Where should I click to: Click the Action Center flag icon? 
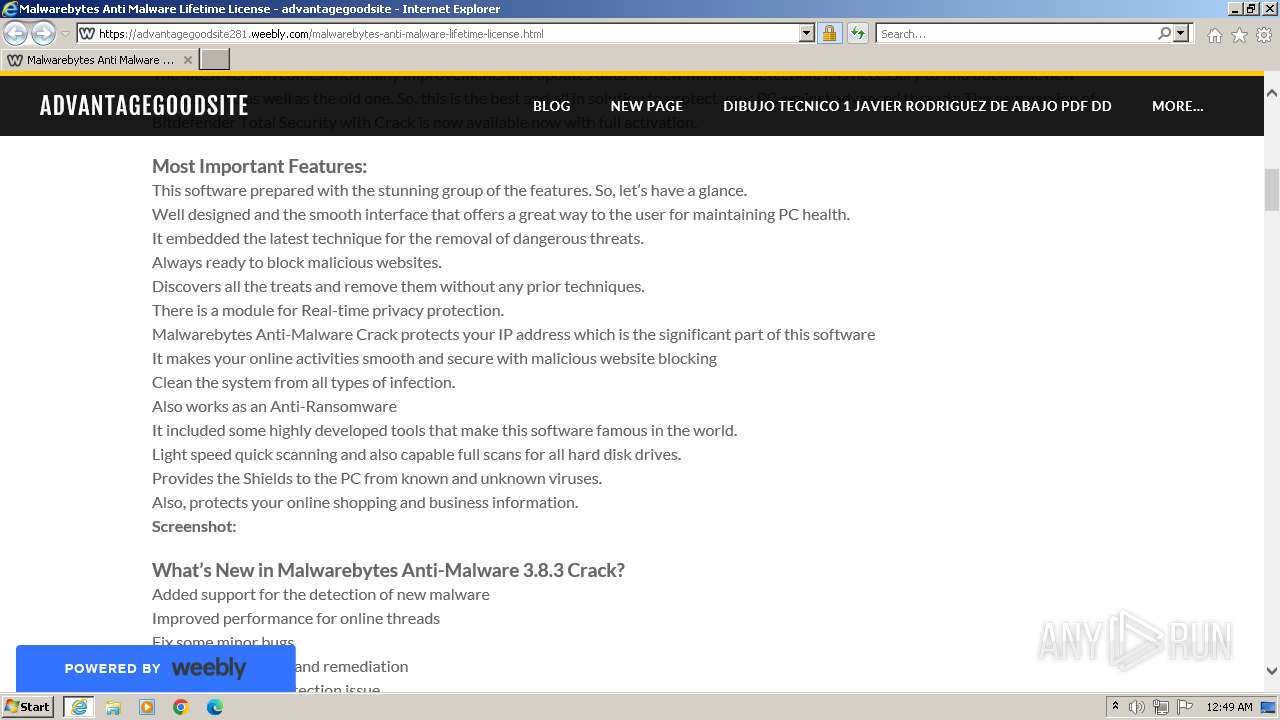(1185, 707)
